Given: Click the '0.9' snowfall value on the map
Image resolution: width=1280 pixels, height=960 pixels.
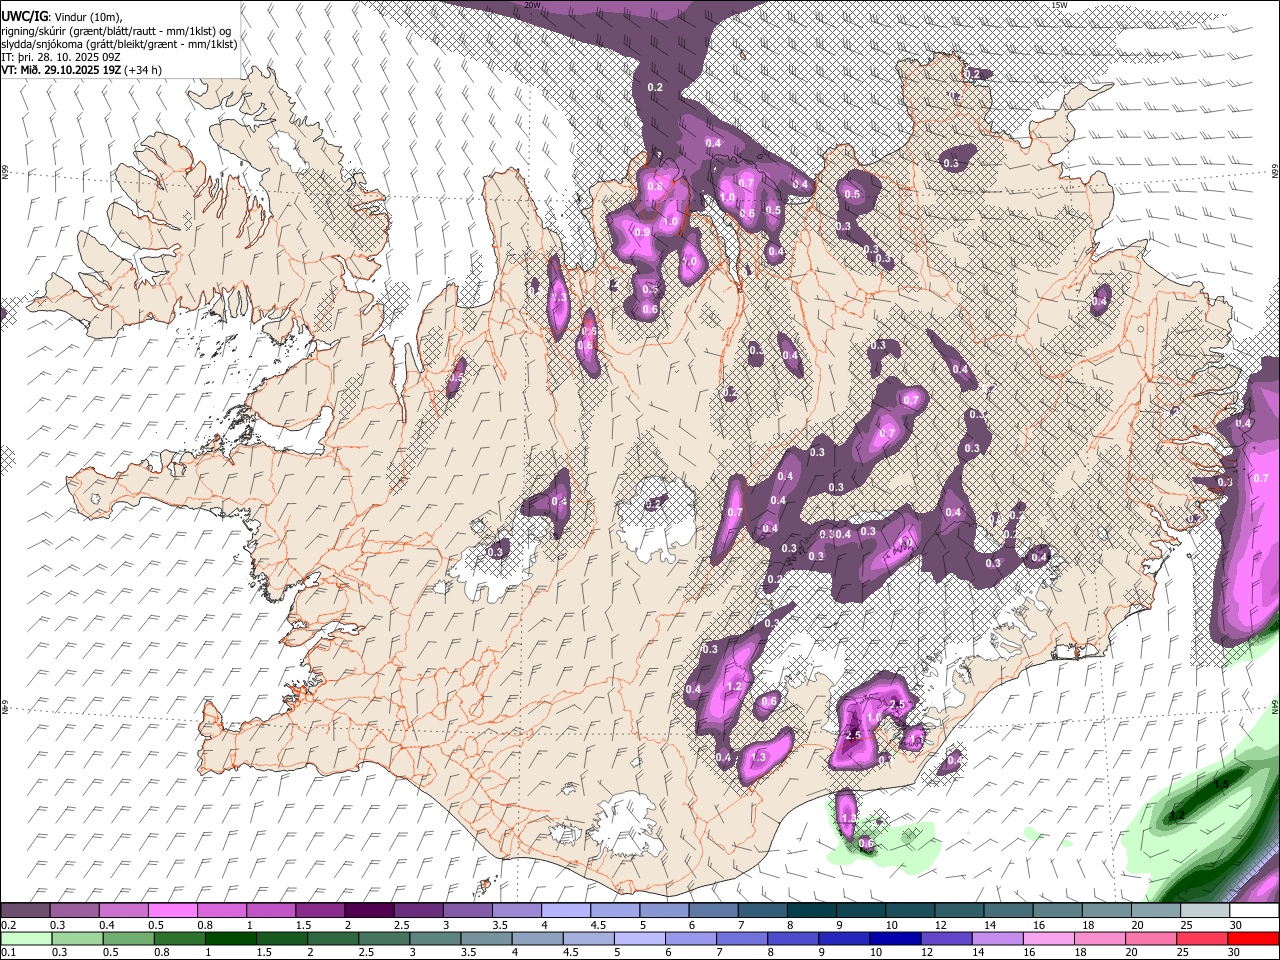Looking at the screenshot, I should pyautogui.click(x=642, y=231).
